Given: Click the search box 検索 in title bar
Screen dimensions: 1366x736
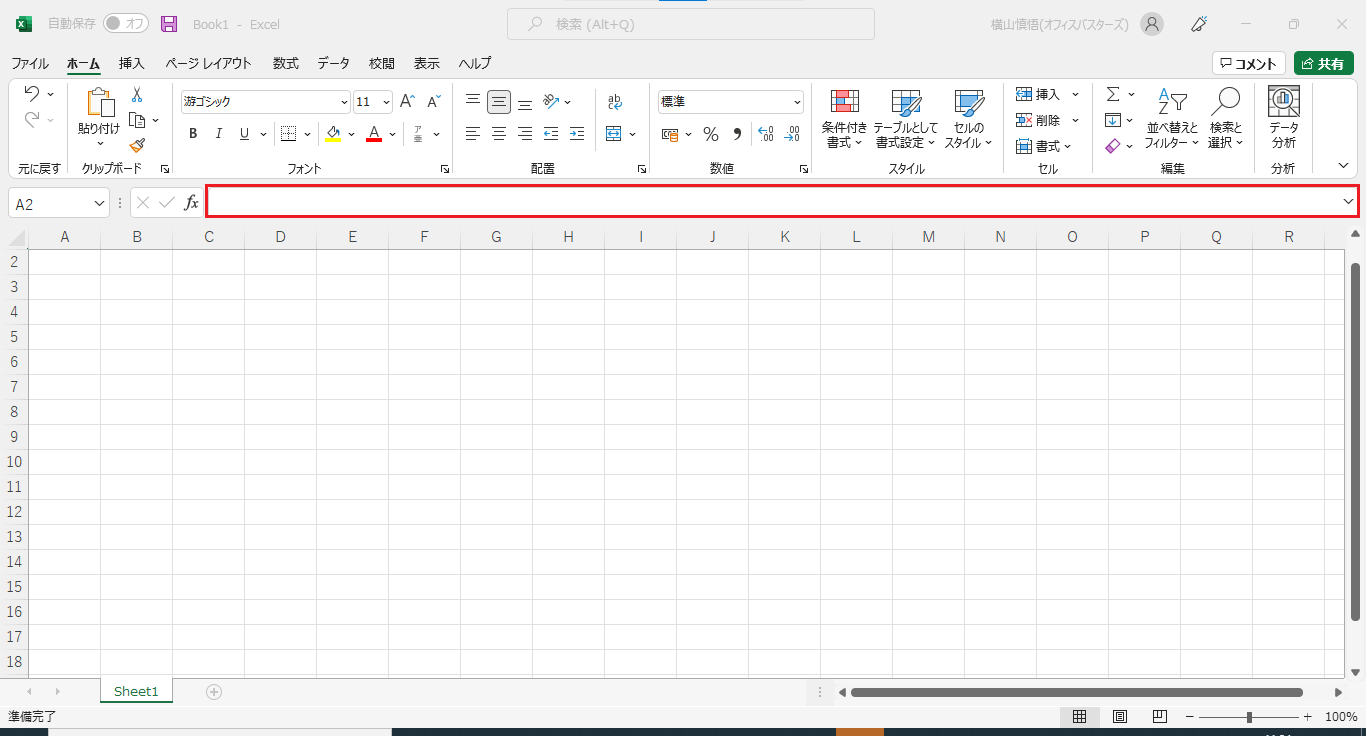Looking at the screenshot, I should (690, 24).
